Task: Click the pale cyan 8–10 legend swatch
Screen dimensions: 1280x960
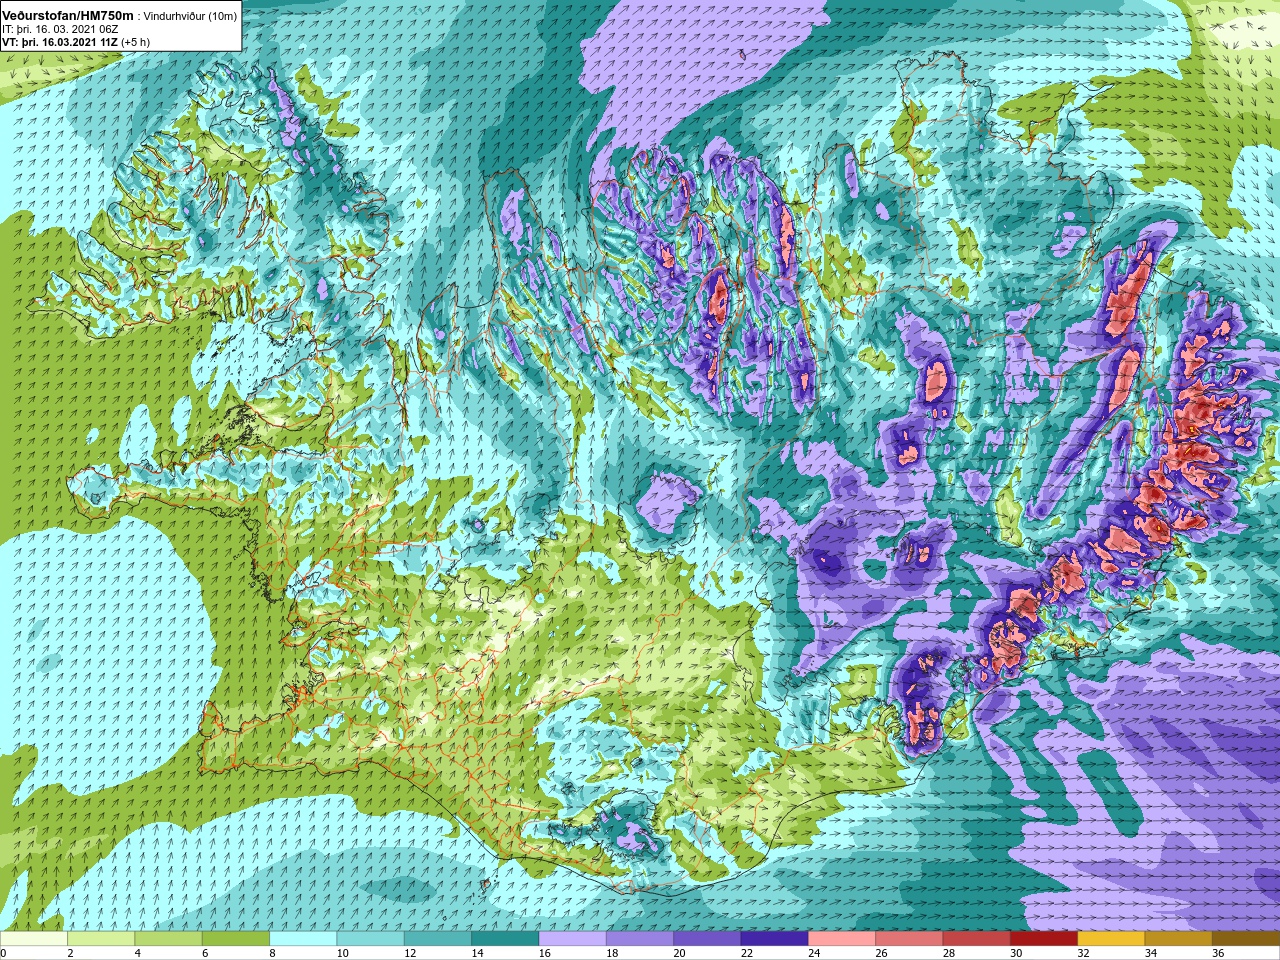Action: click(303, 938)
